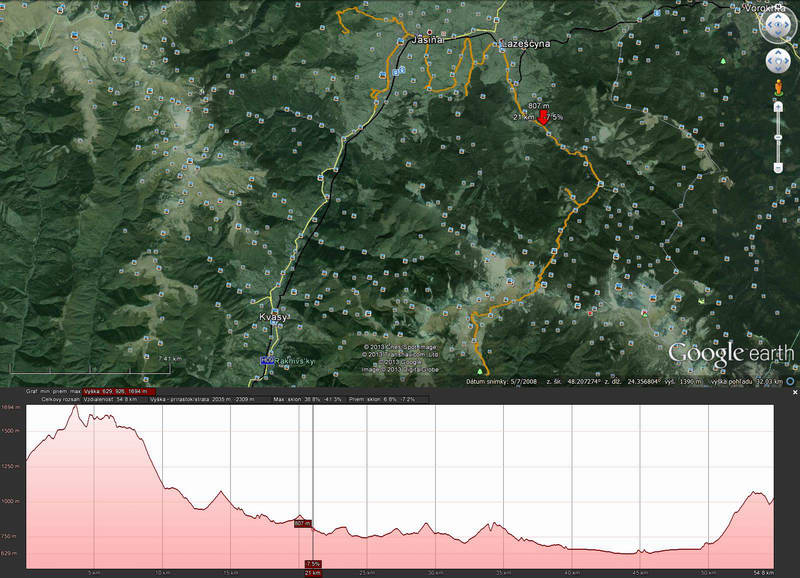Click the red arrow marker on the orange track

pos(543,117)
